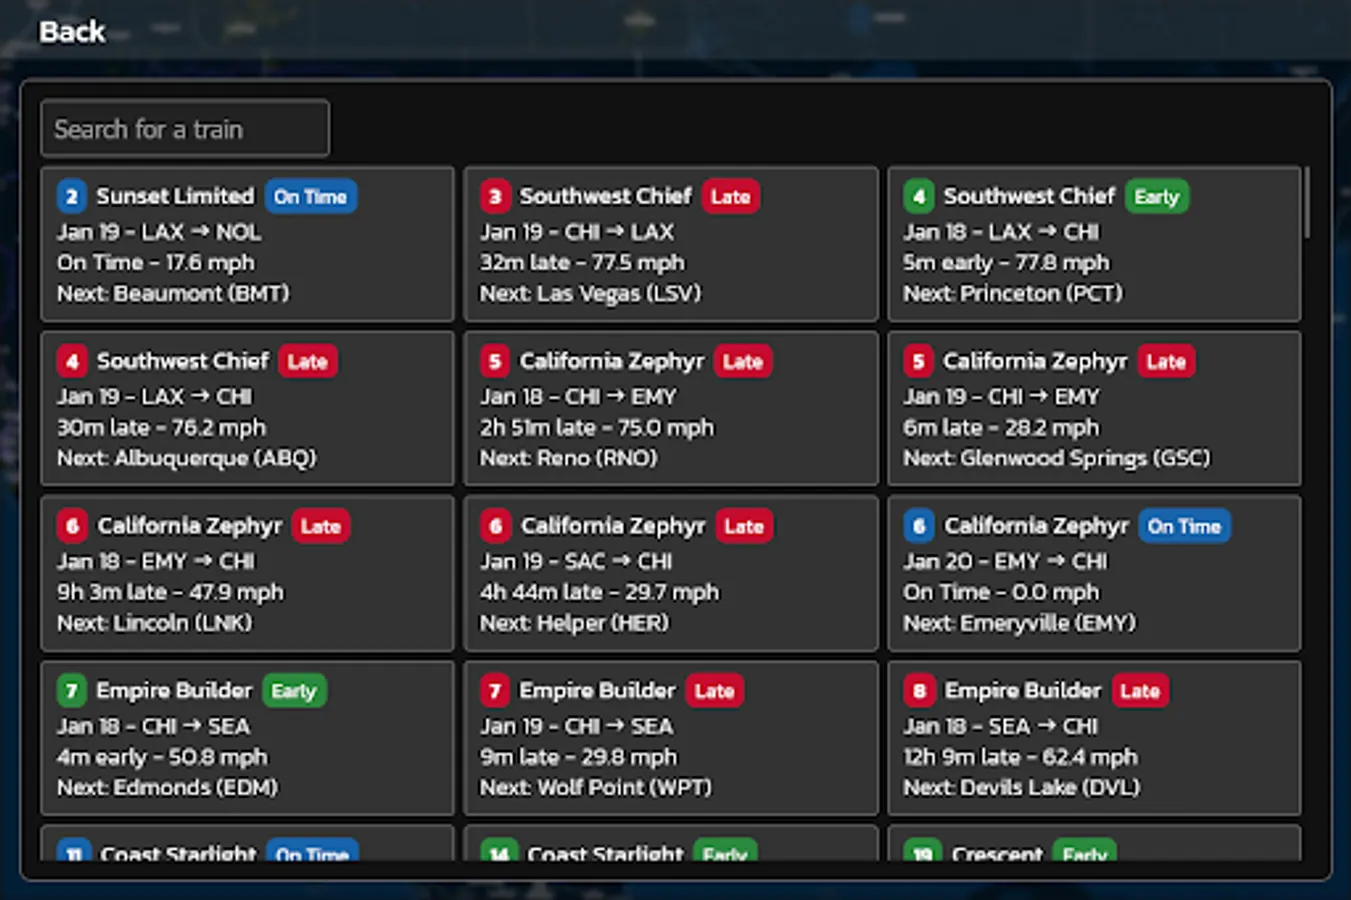
Task: Select 'Next: Lincoln (LNK)' text
Action: (x=154, y=624)
